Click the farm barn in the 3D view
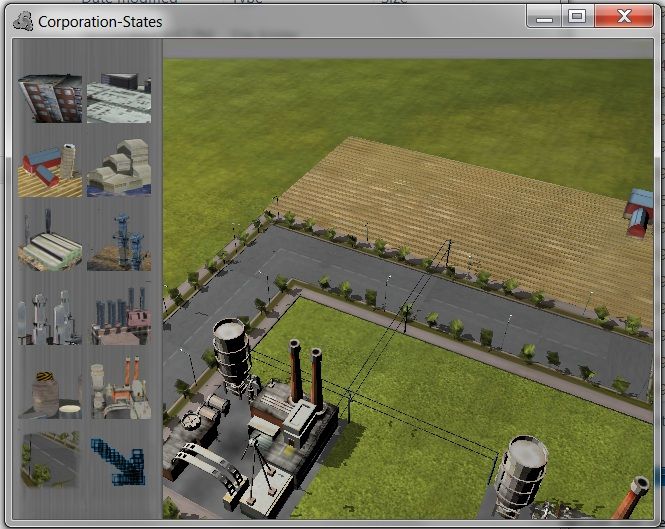The image size is (665, 529). [639, 213]
